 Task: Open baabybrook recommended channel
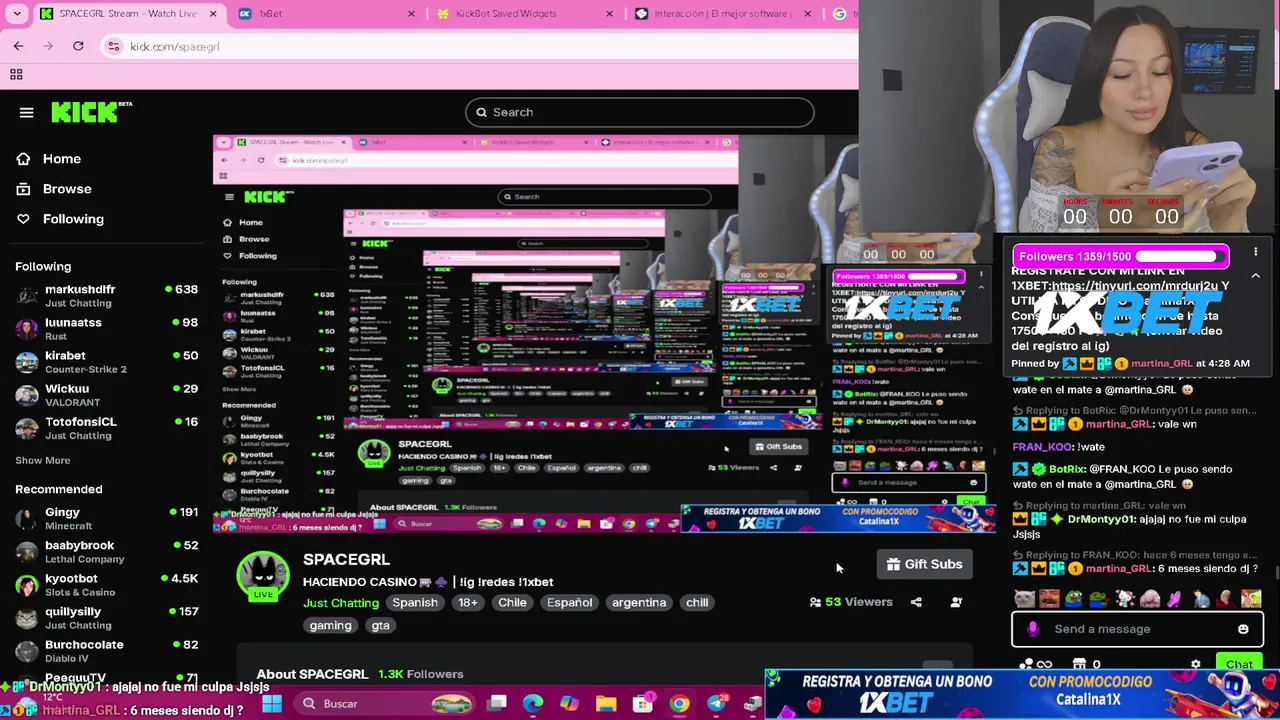point(106,552)
